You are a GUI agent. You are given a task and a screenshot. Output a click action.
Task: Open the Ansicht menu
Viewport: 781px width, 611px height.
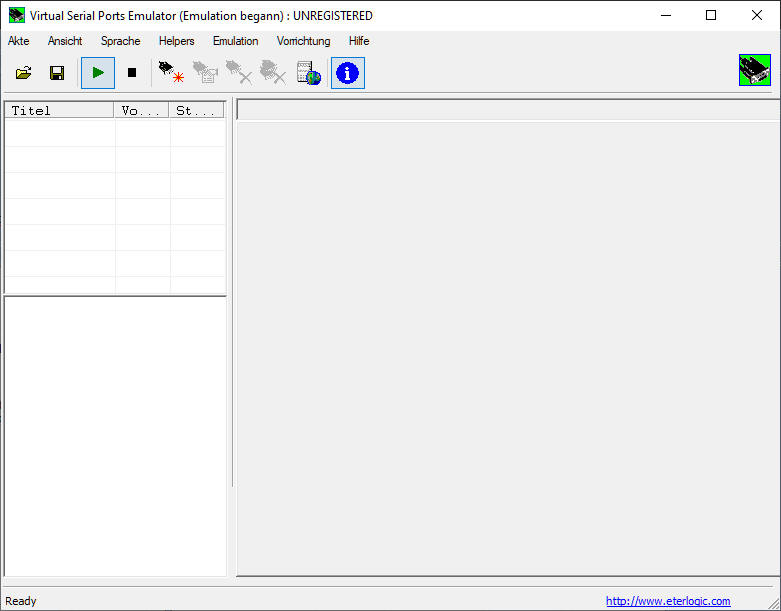pyautogui.click(x=65, y=41)
